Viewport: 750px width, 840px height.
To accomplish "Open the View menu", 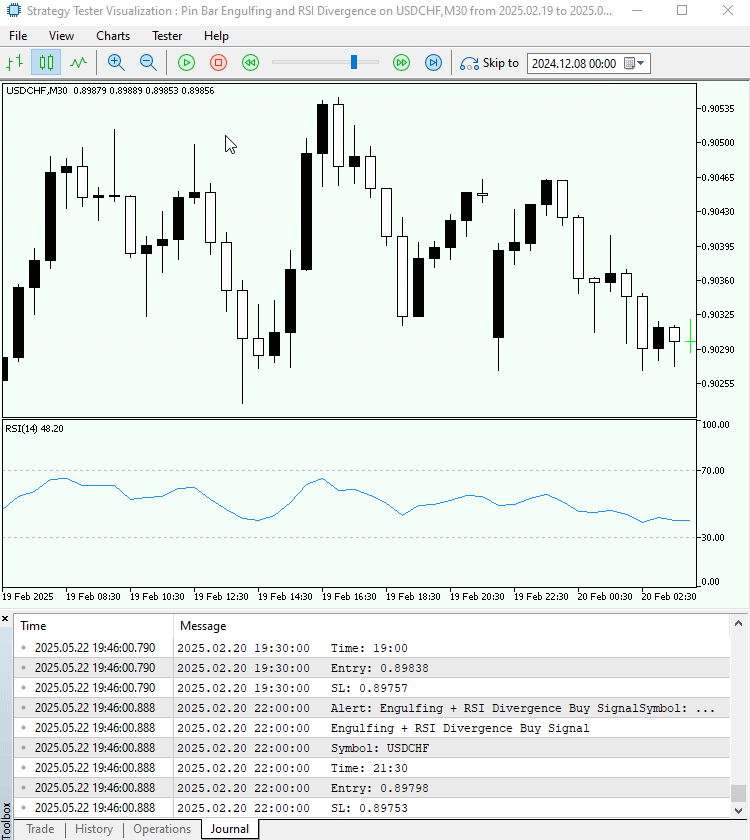I will pyautogui.click(x=61, y=36).
